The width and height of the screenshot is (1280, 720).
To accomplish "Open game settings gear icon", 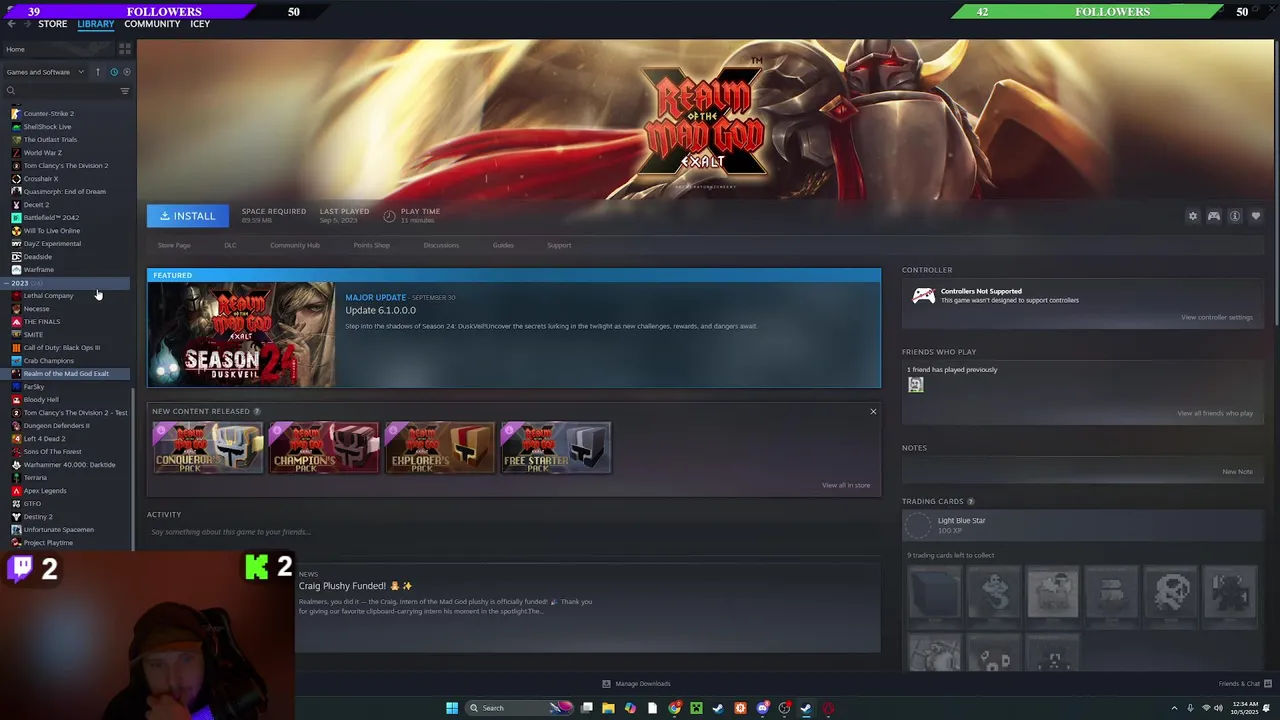I will (x=1192, y=216).
